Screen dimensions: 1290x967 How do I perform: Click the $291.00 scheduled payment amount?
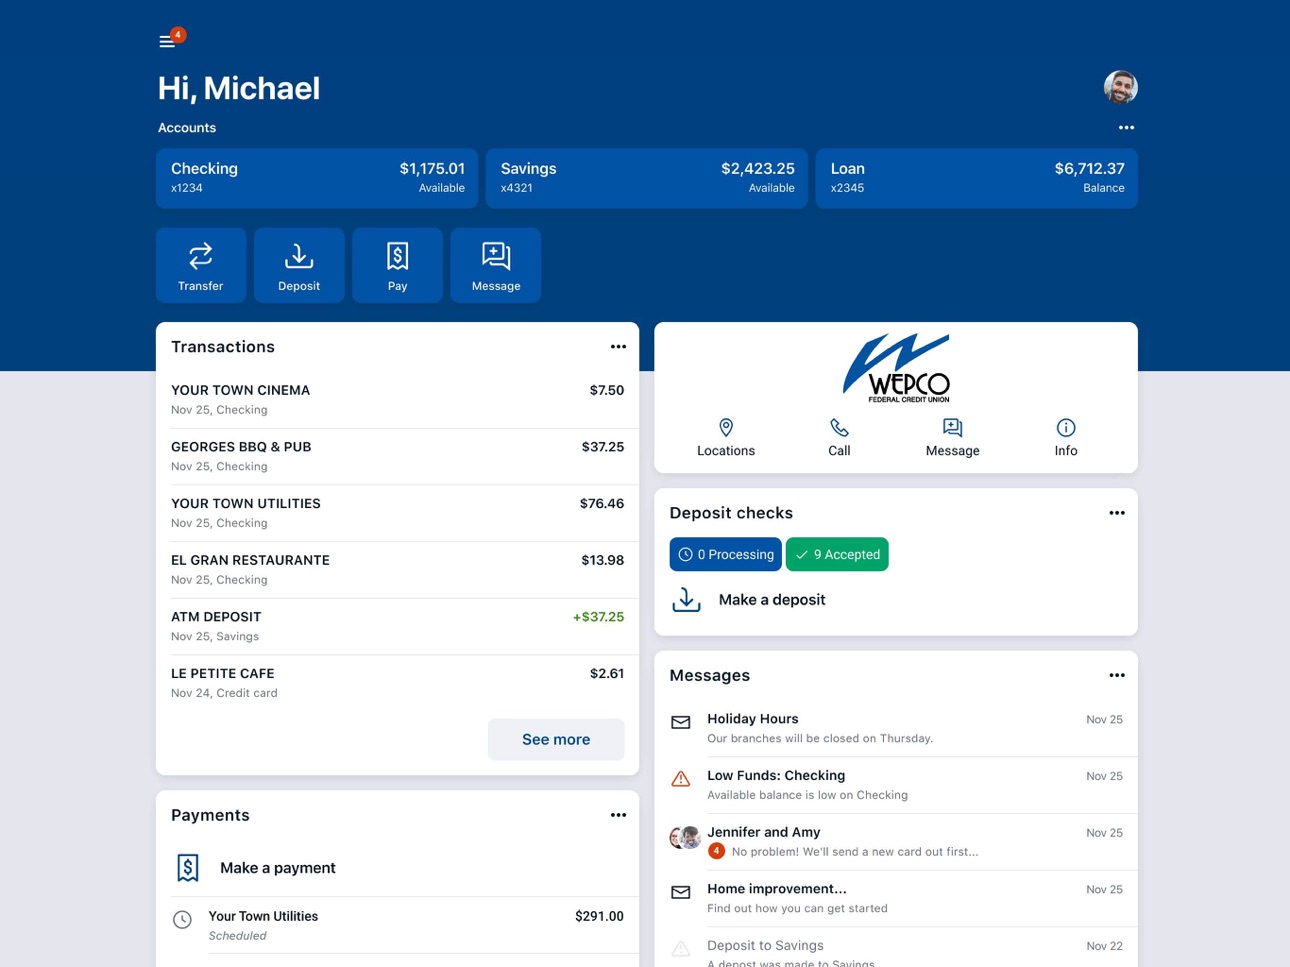coord(599,916)
